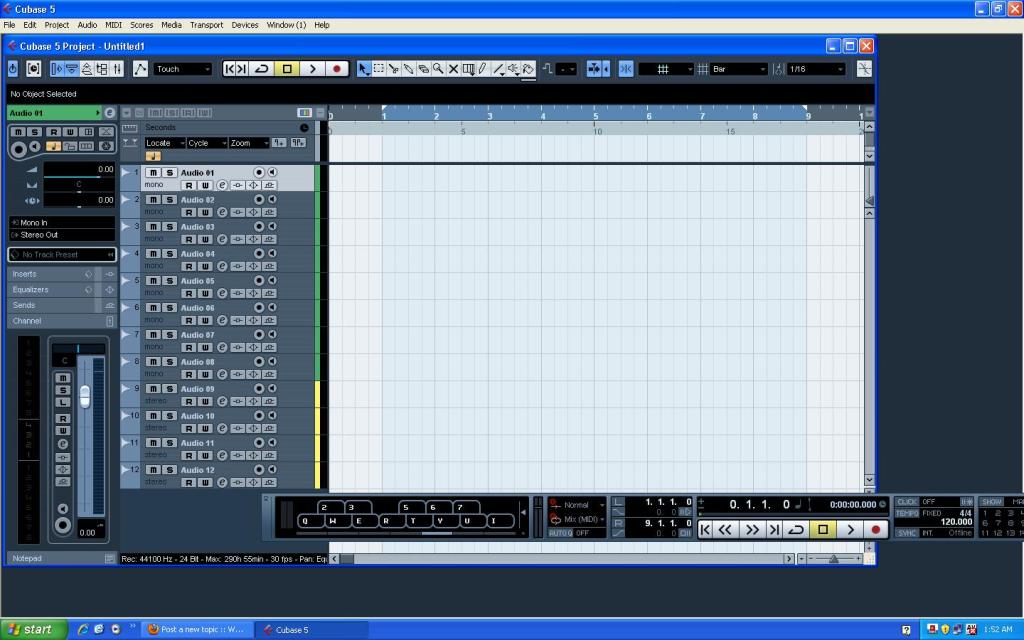The image size is (1024, 640).
Task: Toggle Autoscroll button in toolbar
Action: [x=594, y=69]
